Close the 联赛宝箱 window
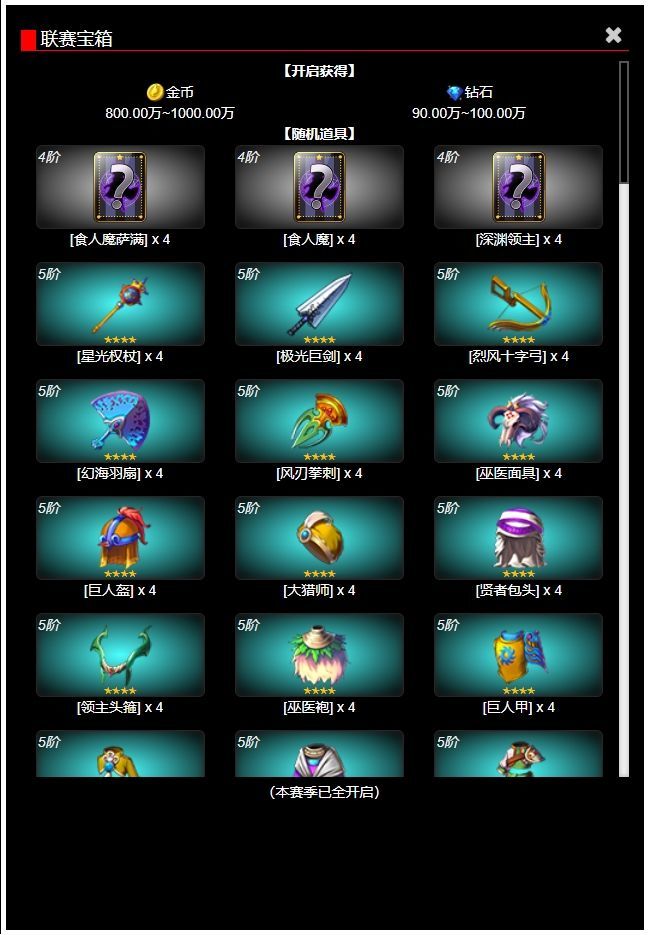648x935 pixels. (x=613, y=35)
